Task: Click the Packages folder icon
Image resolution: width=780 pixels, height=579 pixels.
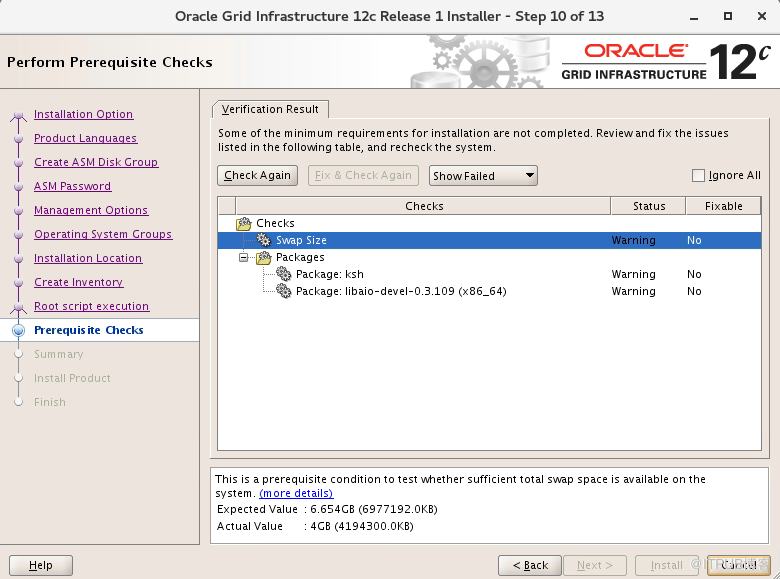Action: 264,257
